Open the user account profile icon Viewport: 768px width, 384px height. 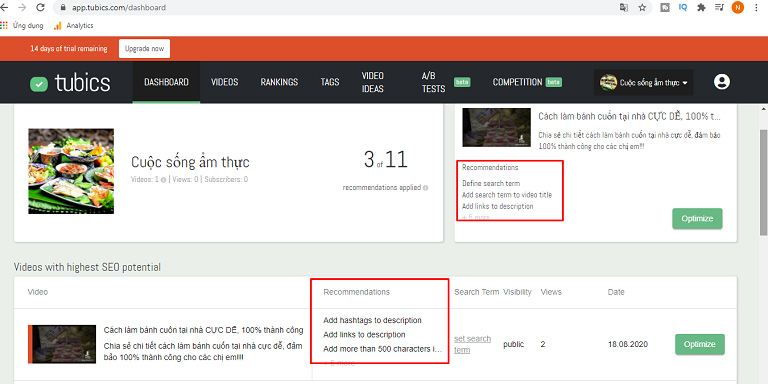click(721, 82)
